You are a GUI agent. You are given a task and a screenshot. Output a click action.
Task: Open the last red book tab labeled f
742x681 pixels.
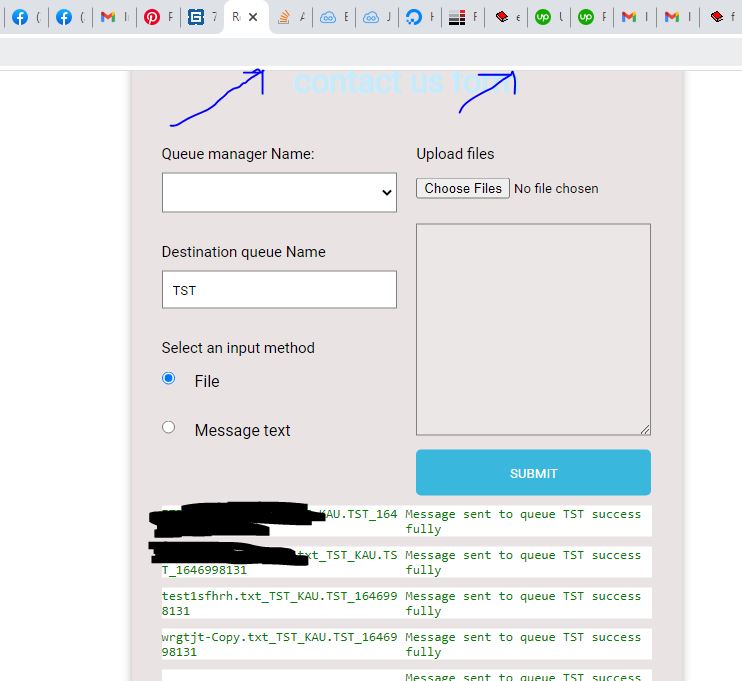[721, 18]
